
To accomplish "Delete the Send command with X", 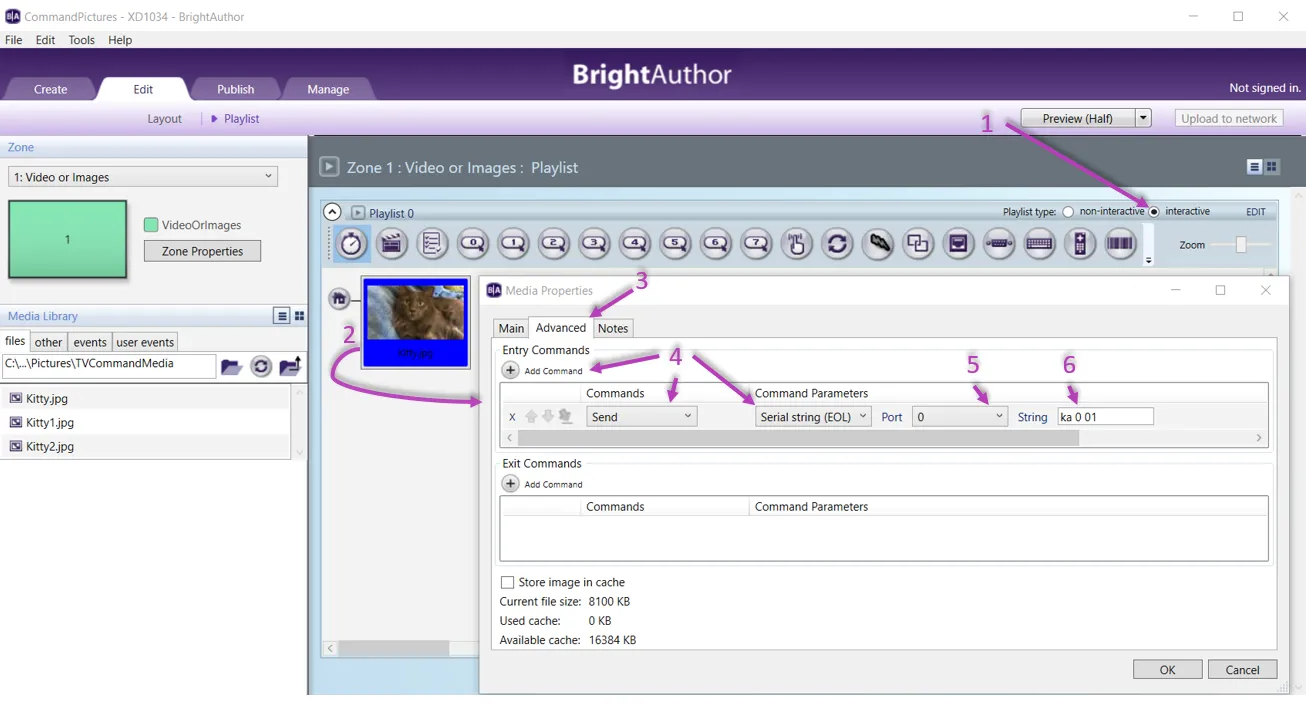I will point(512,417).
